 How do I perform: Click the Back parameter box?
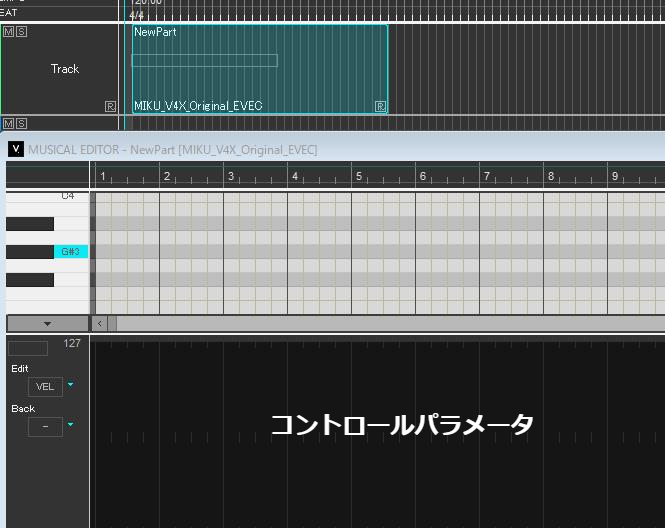point(45,427)
